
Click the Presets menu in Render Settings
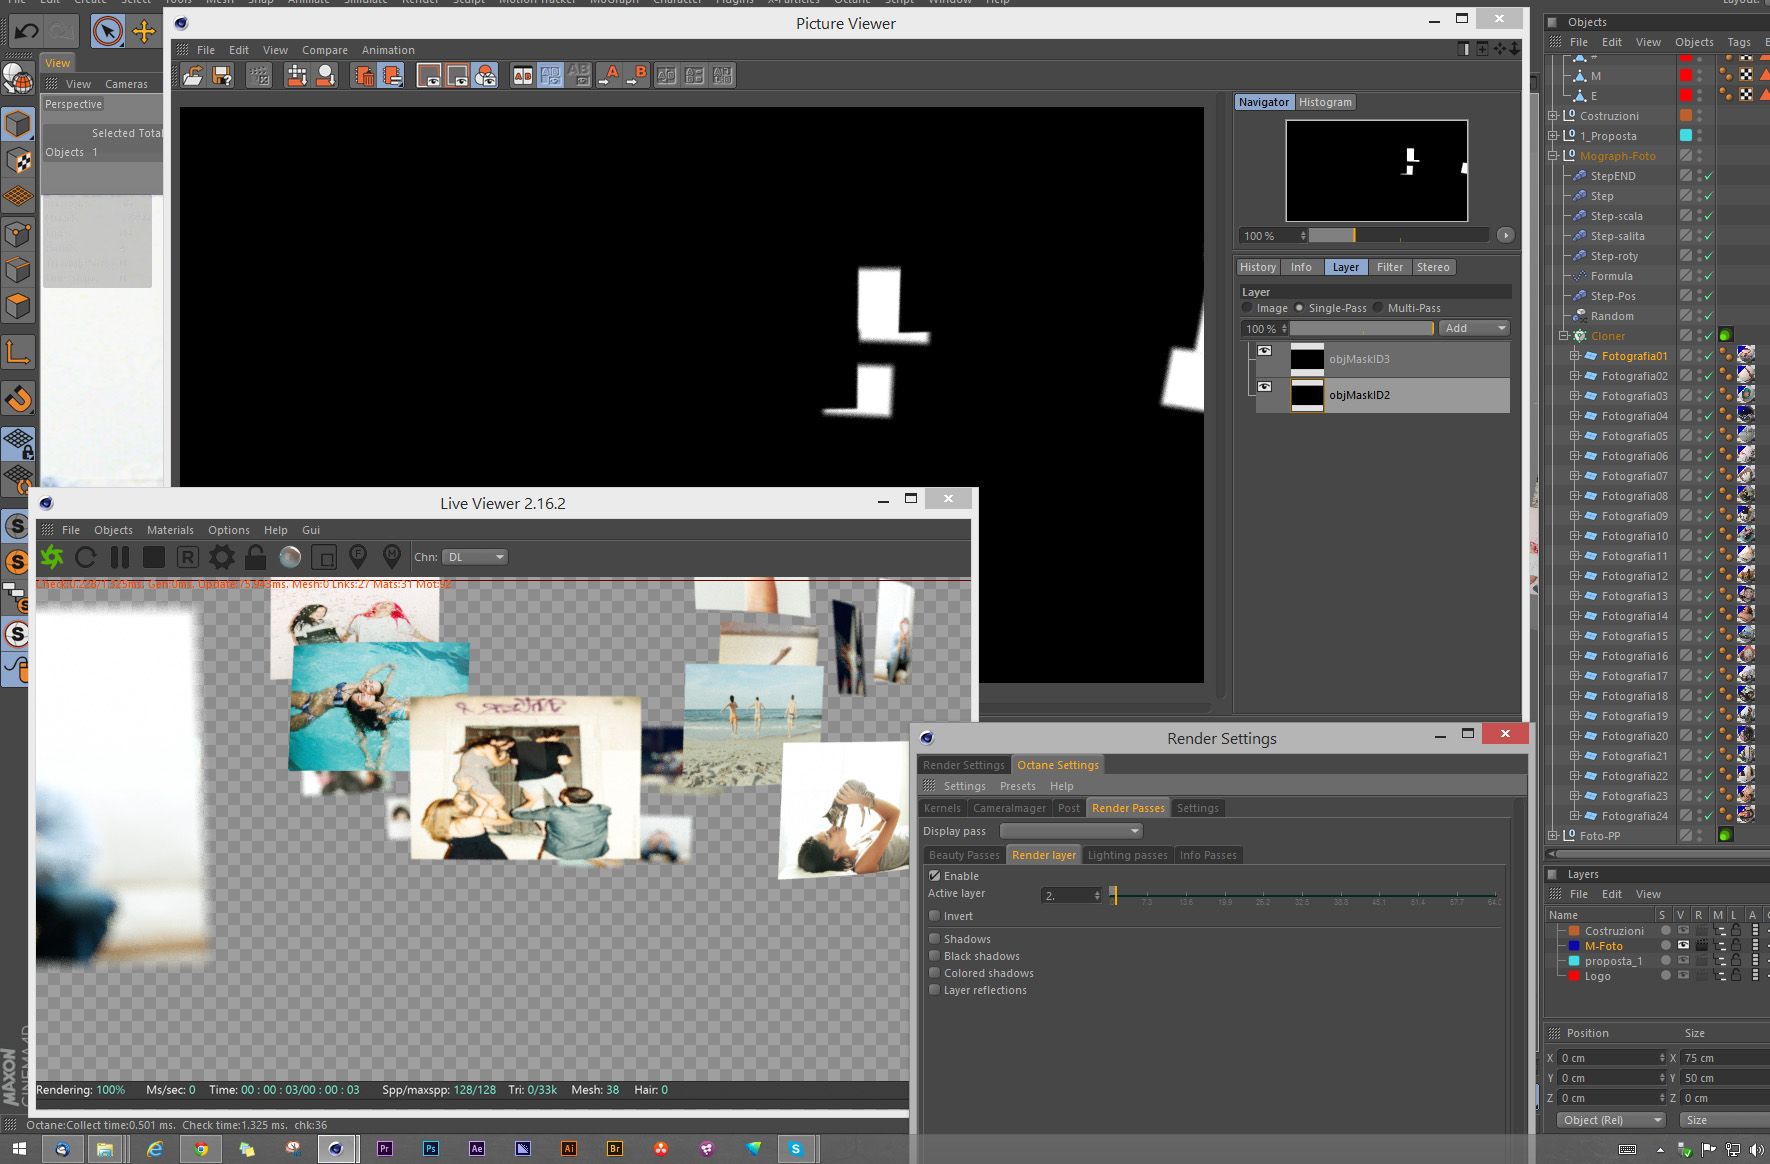click(1018, 786)
